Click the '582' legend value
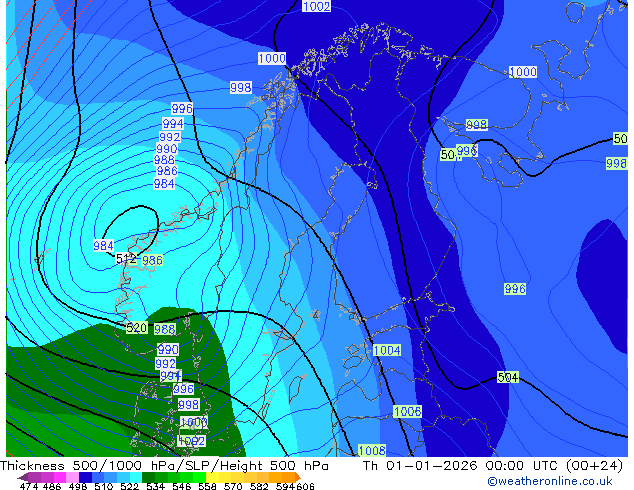 click(259, 486)
